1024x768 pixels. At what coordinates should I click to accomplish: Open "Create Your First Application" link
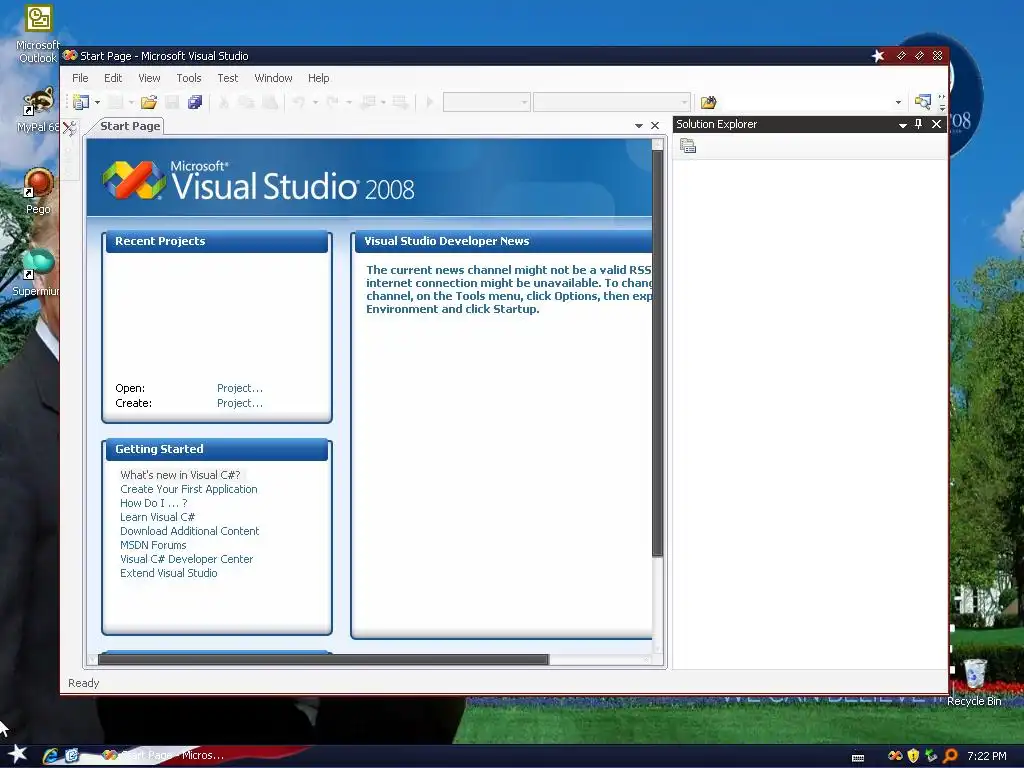coord(189,489)
